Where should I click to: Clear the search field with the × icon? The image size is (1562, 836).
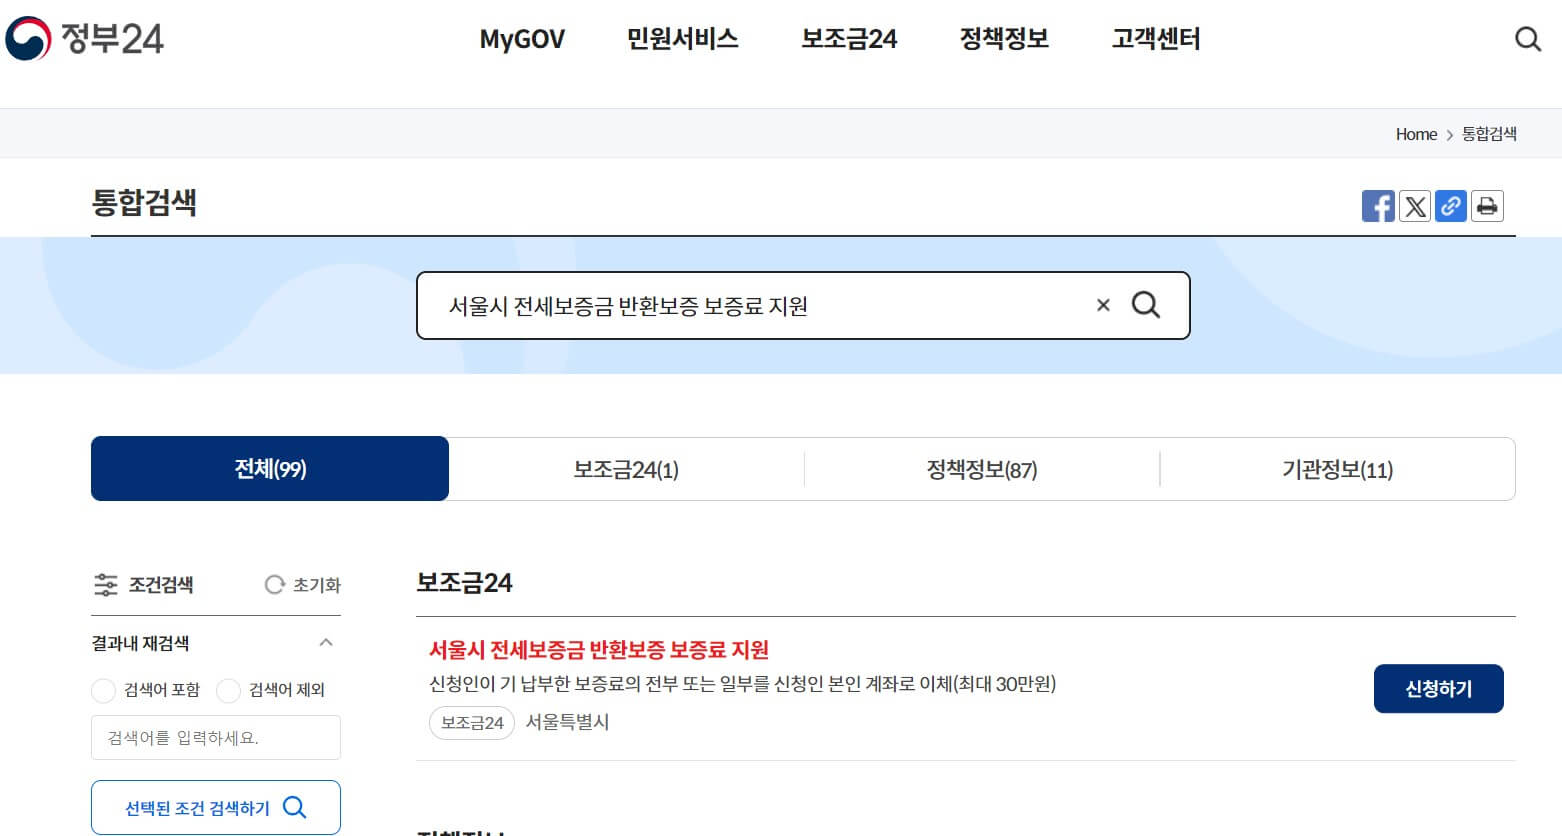[x=1103, y=306]
